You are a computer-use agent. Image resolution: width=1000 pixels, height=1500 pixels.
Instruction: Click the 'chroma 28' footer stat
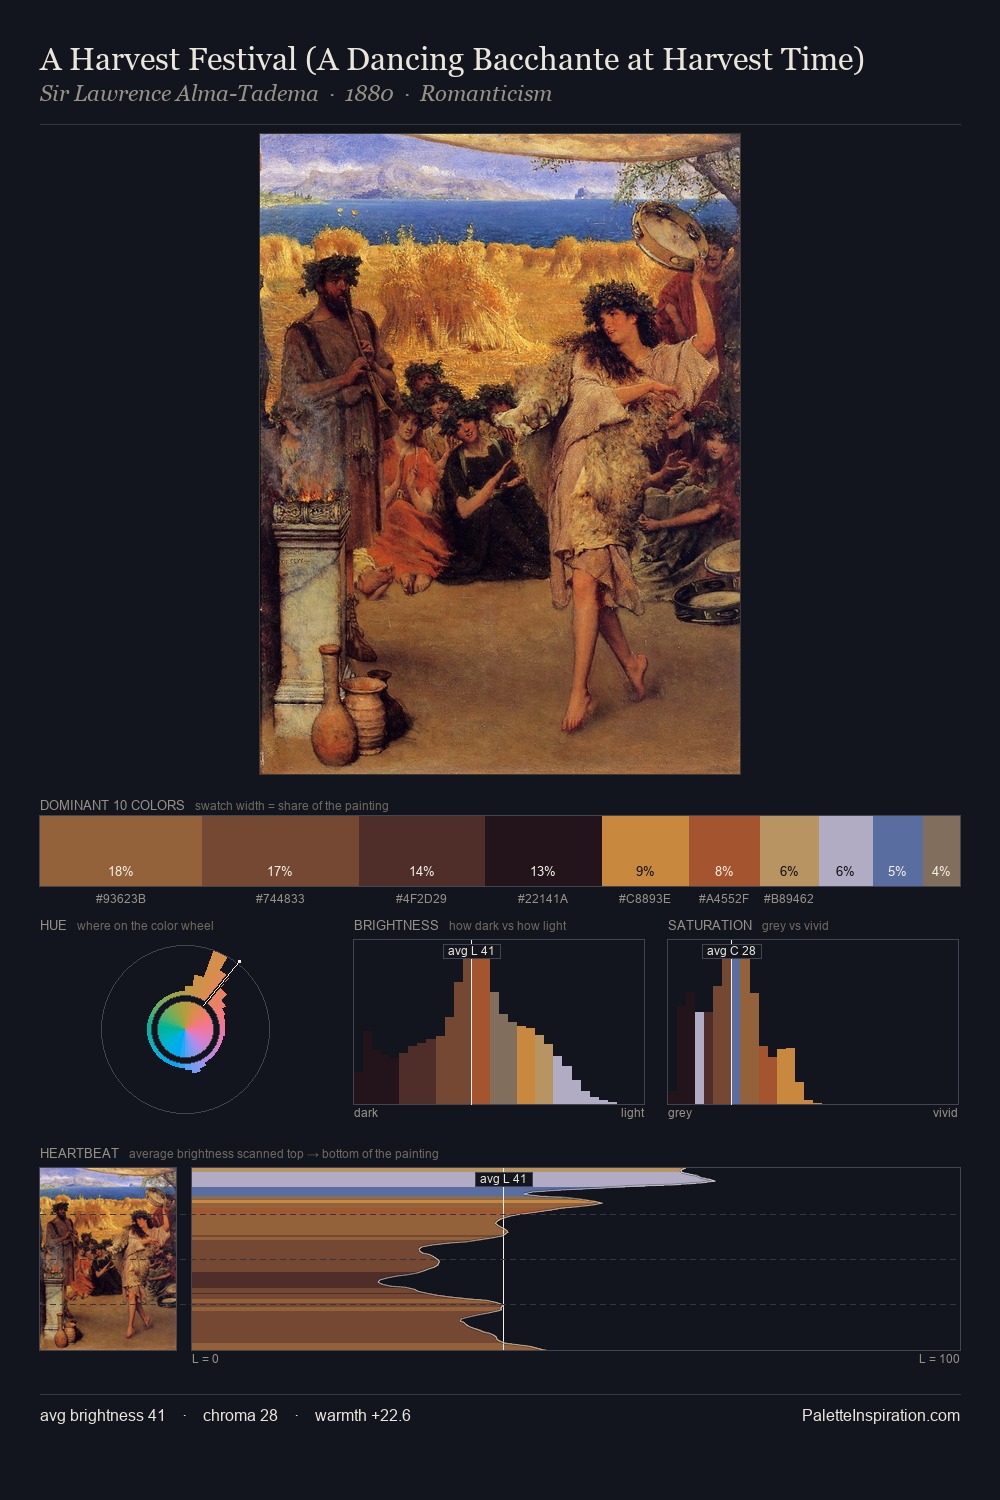pyautogui.click(x=240, y=1415)
